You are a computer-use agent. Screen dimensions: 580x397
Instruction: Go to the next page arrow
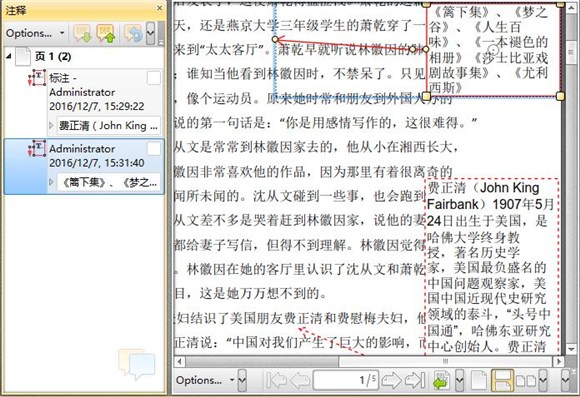point(391,380)
